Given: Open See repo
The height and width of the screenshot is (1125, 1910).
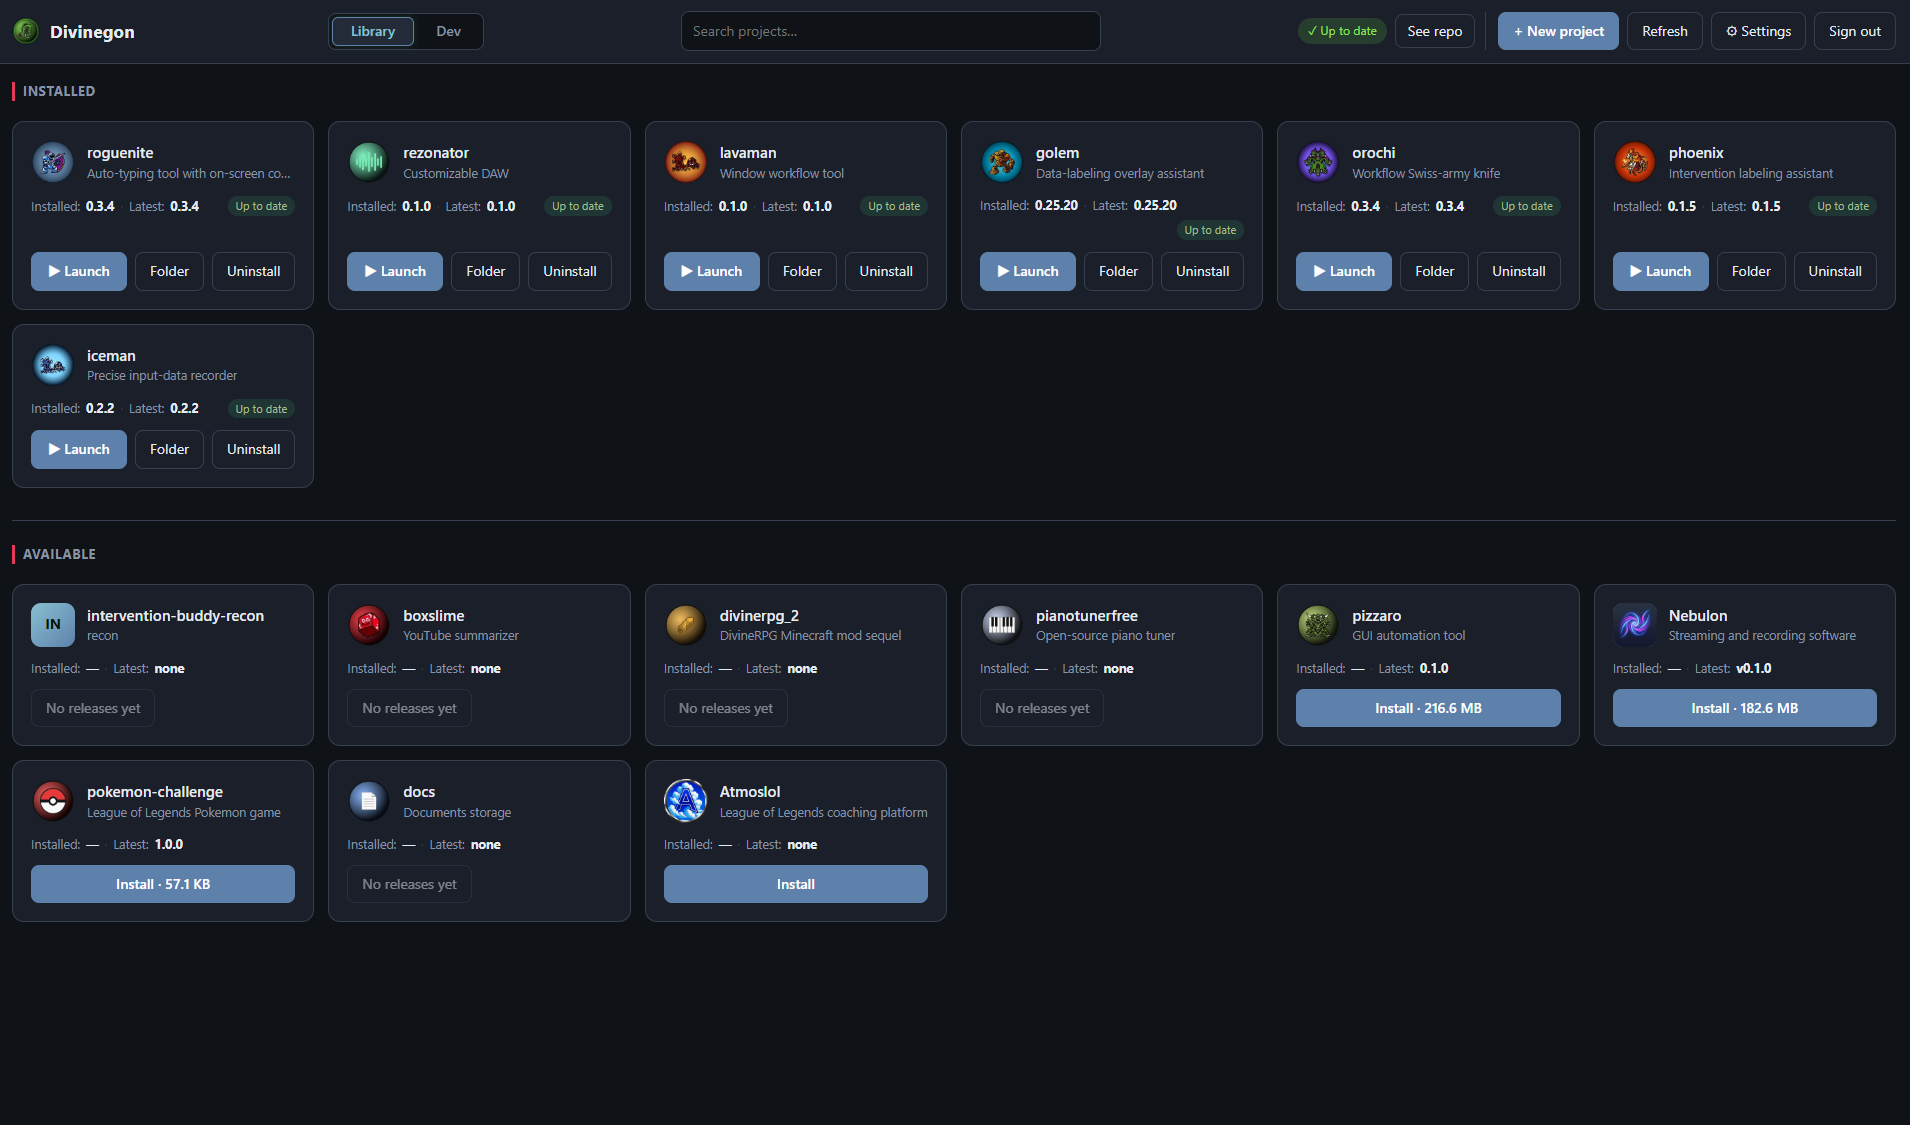Looking at the screenshot, I should (x=1434, y=31).
